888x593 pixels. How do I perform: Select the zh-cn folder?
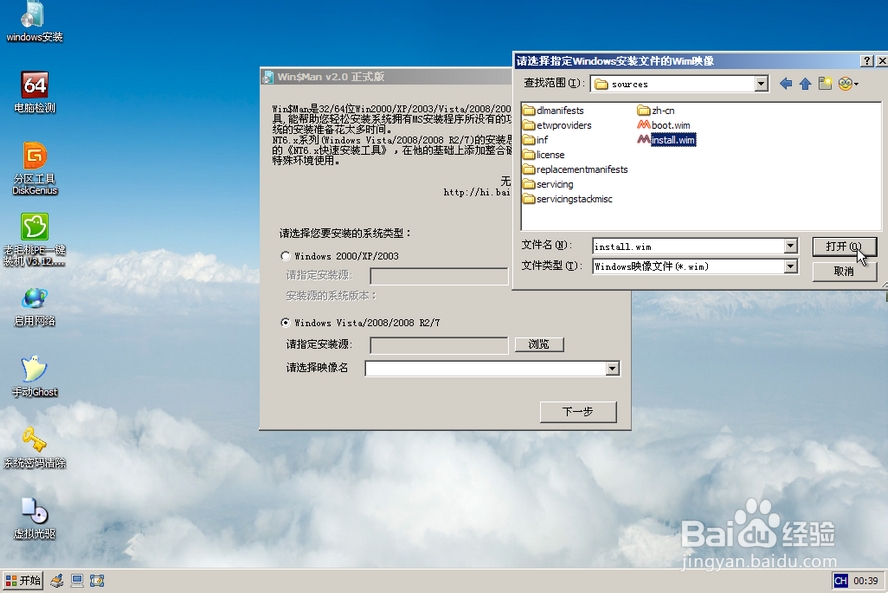pyautogui.click(x=656, y=110)
